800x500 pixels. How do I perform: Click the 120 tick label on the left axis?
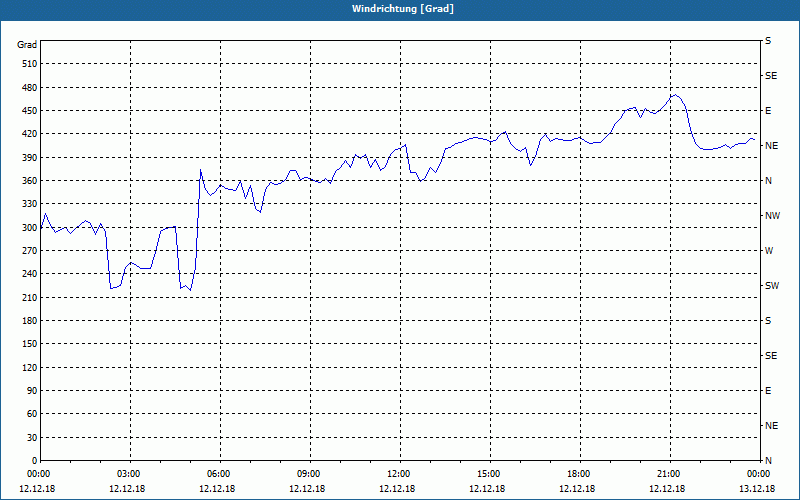tap(30, 367)
